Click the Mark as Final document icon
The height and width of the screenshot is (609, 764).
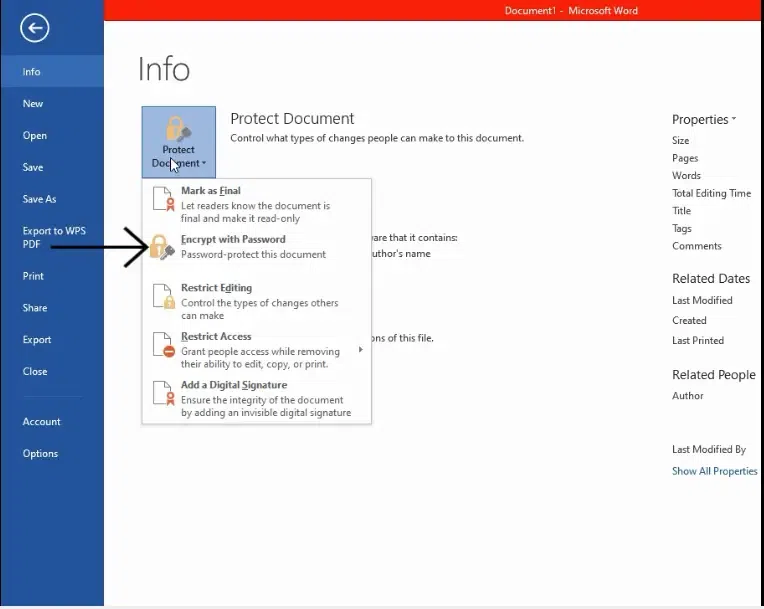coord(163,199)
